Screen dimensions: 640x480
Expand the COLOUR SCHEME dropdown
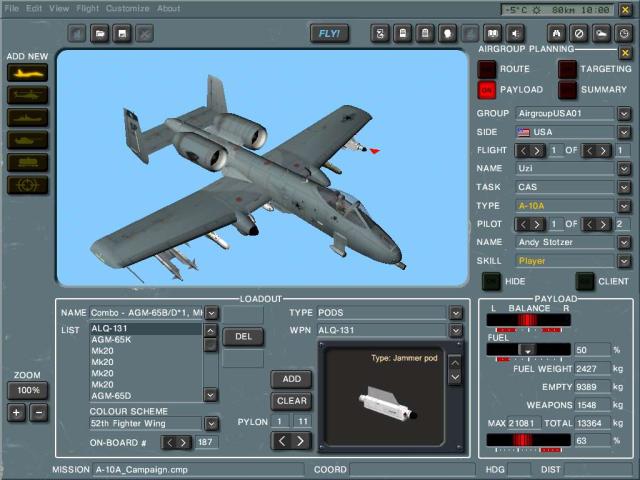211,424
